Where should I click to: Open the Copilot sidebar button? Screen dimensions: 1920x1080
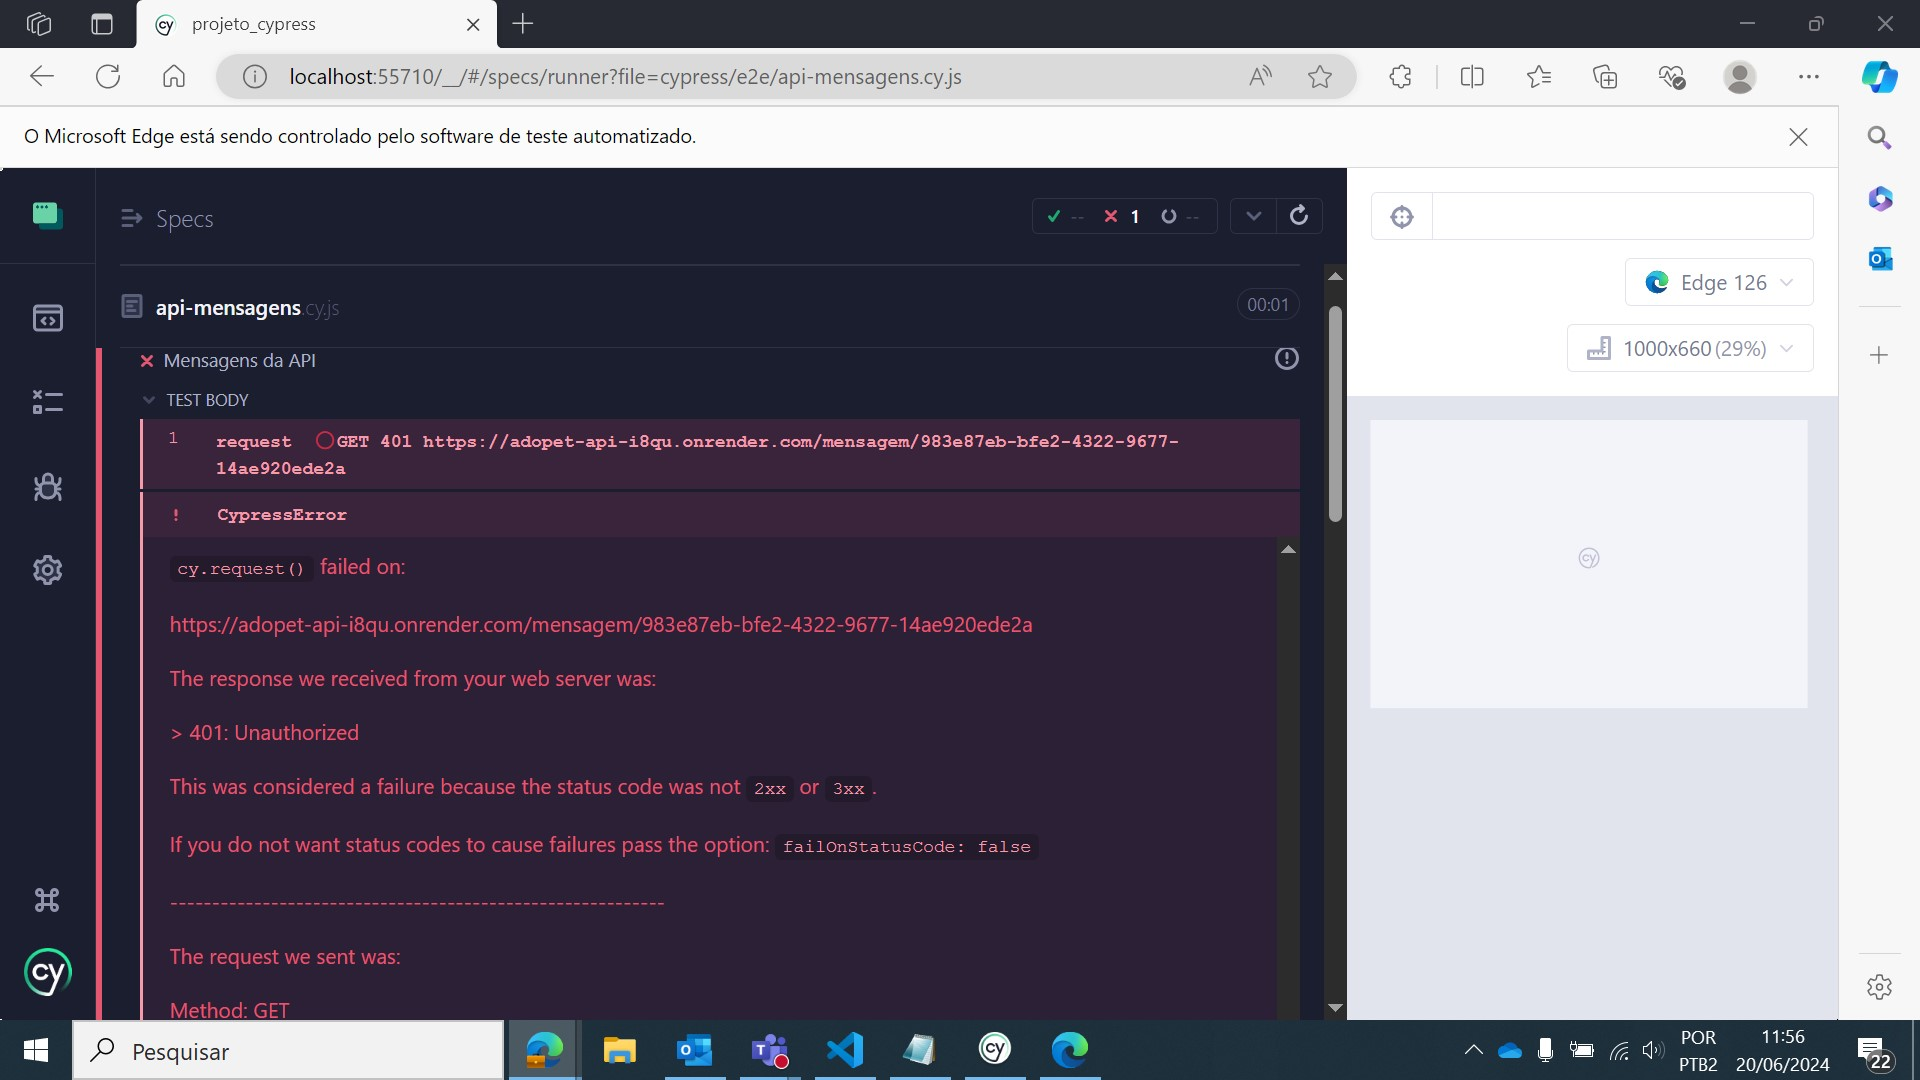1880,77
